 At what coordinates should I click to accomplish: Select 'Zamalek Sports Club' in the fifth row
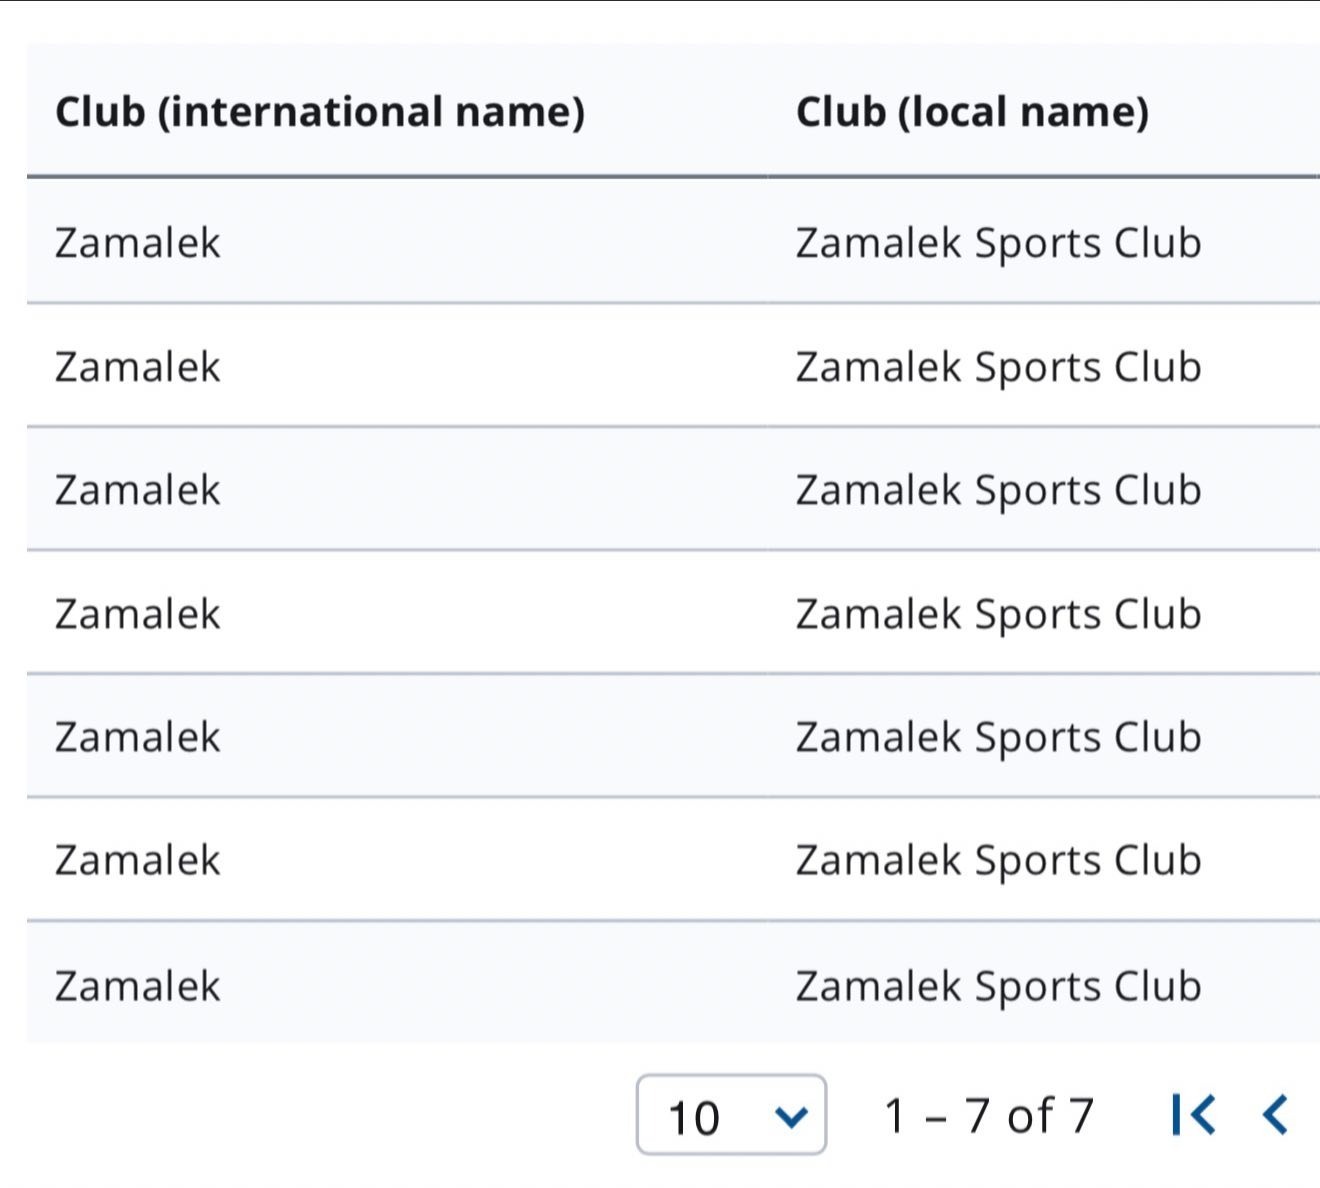998,737
